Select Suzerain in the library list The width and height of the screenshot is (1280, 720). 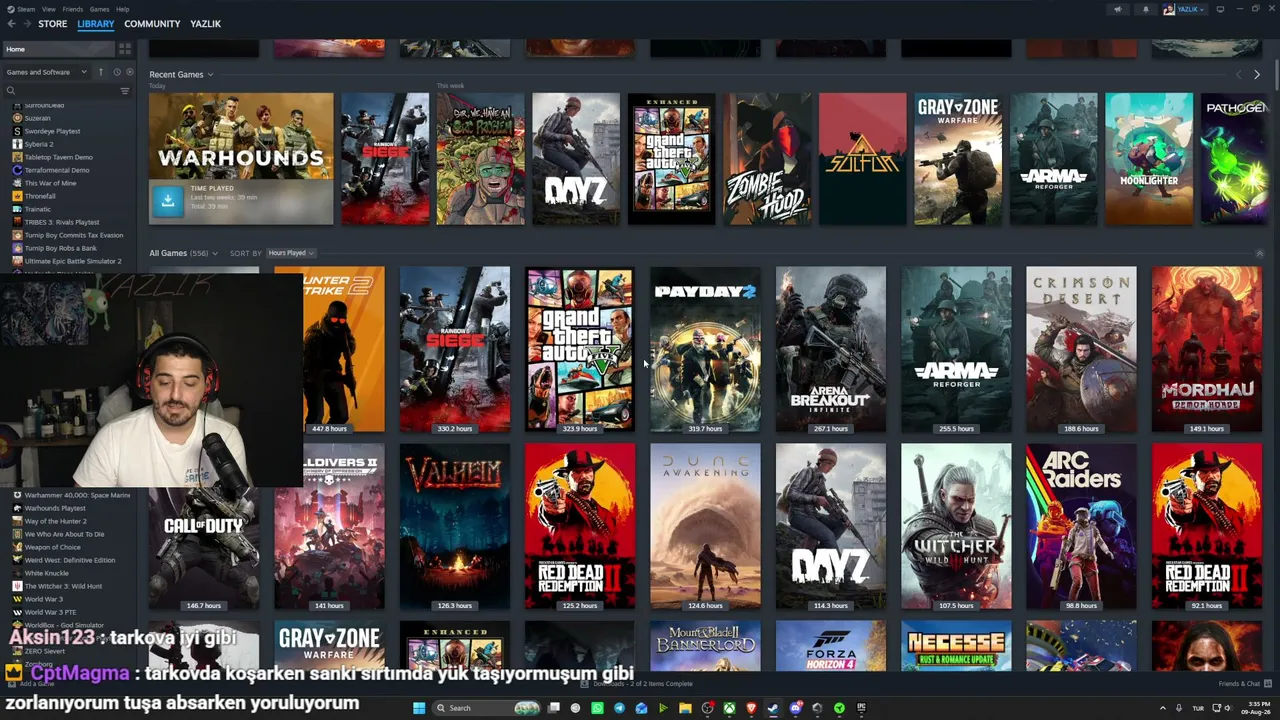coord(37,118)
